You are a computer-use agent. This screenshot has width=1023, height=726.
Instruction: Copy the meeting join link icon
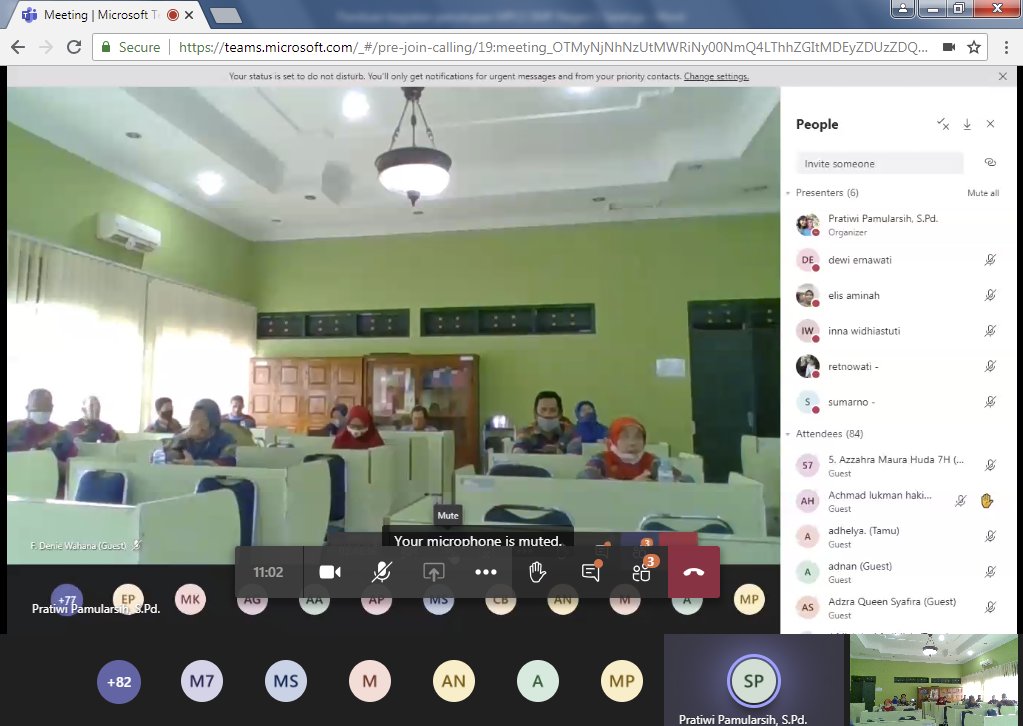click(989, 162)
